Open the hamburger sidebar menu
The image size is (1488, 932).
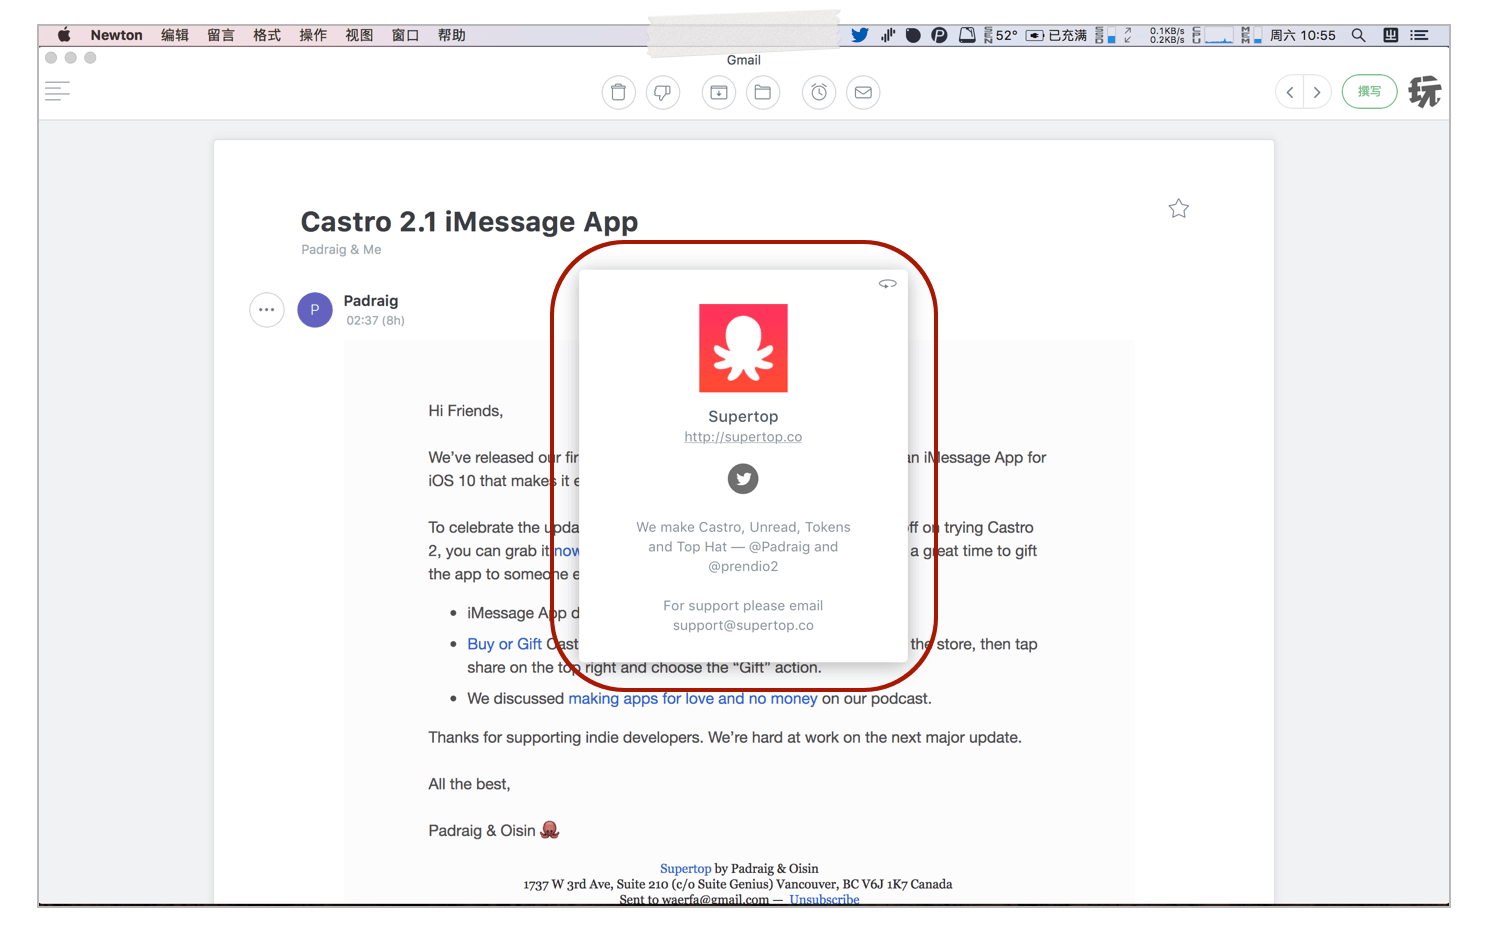58,92
